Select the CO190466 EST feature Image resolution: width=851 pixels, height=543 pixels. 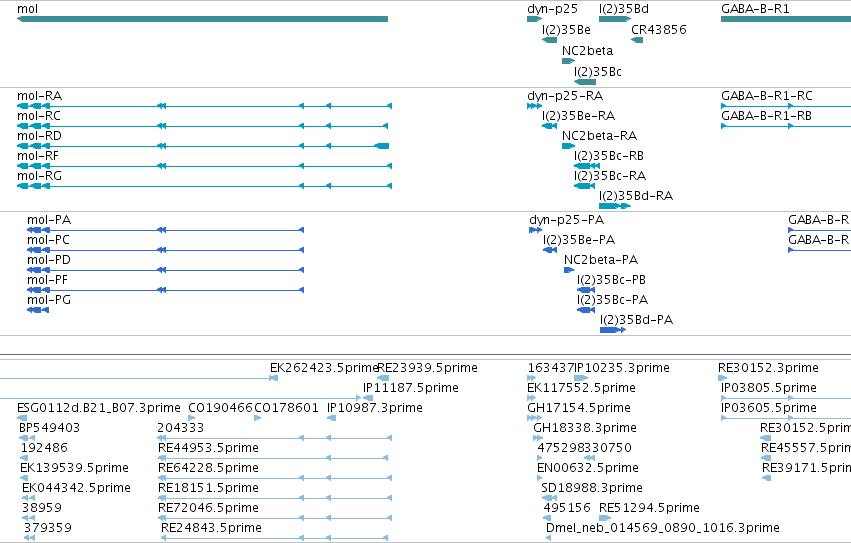tap(192, 418)
